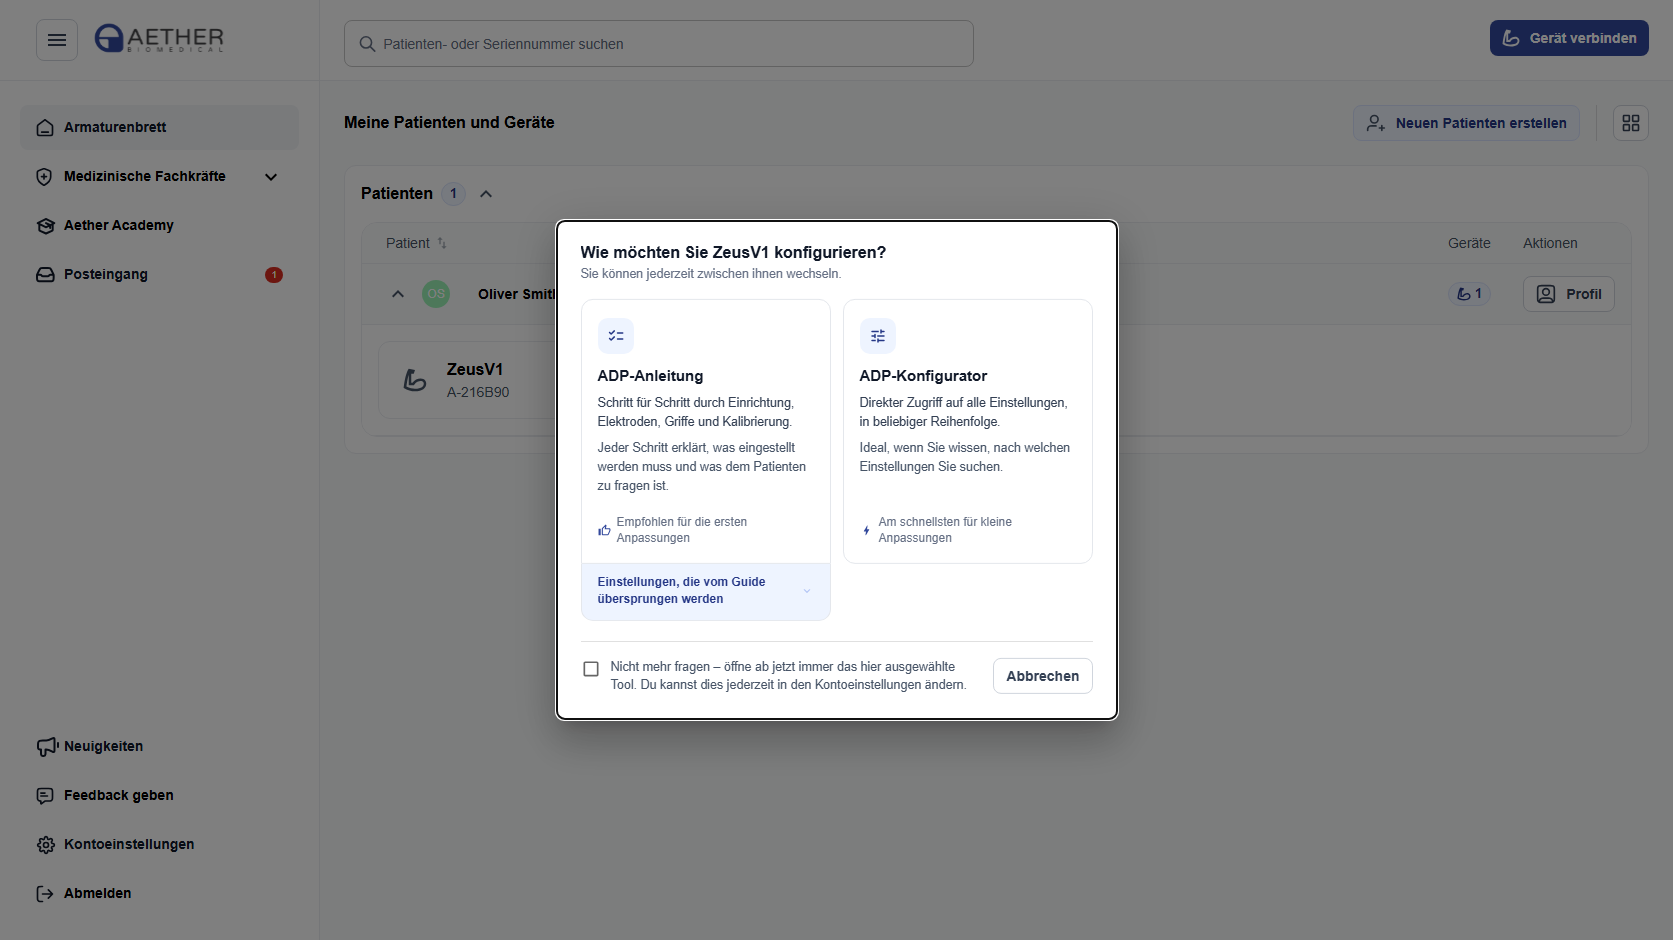This screenshot has height=940, width=1673.
Task: Click the lightning bolt icon
Action: (x=866, y=530)
